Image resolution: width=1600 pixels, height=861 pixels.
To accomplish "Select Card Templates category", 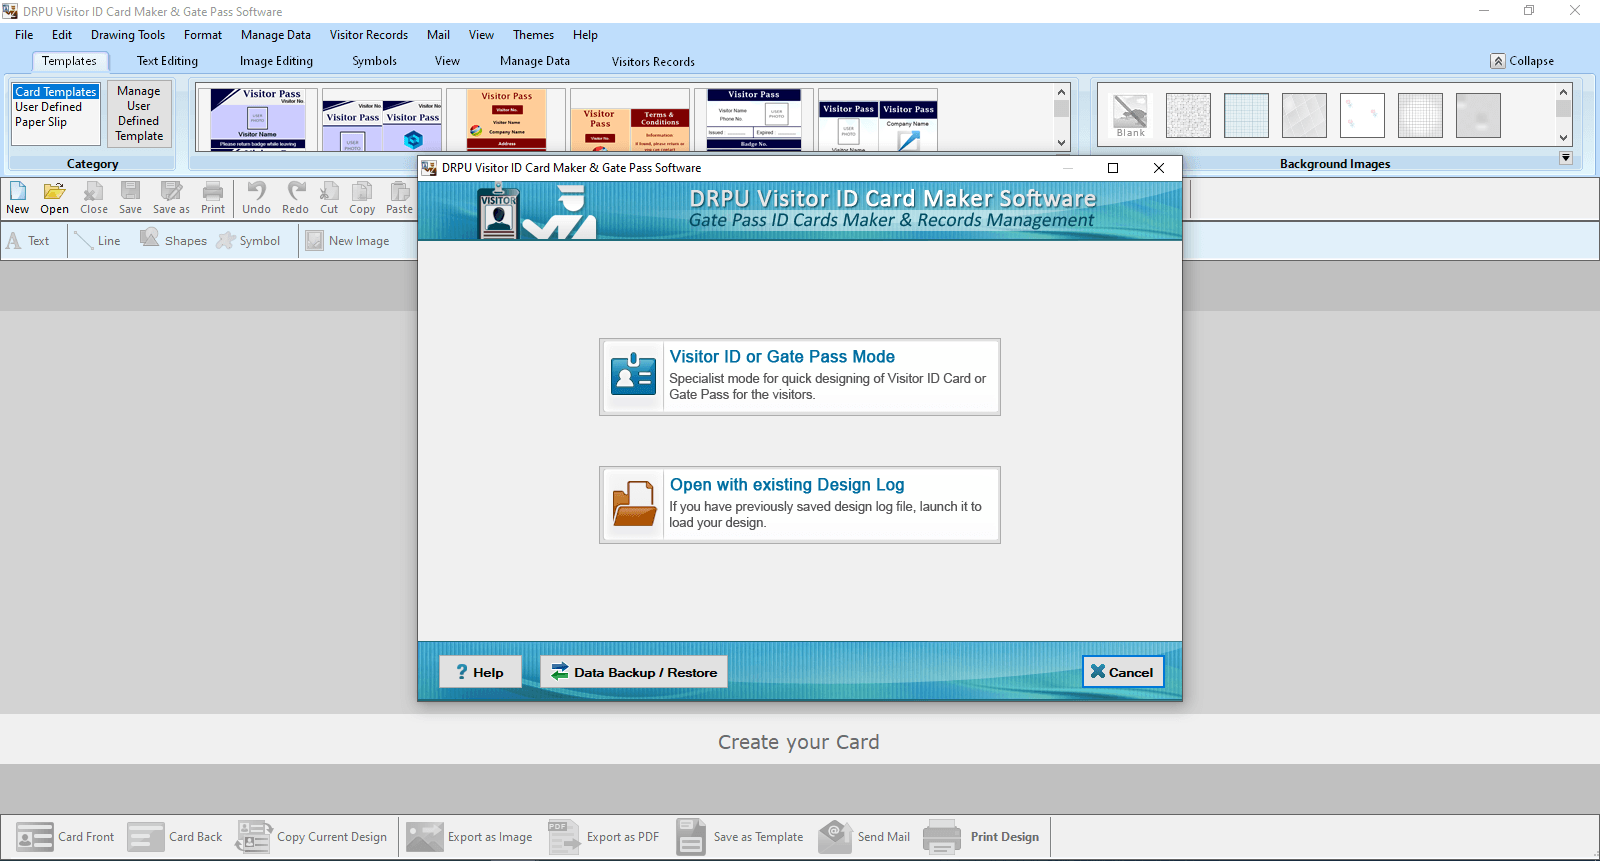I will click(x=56, y=92).
